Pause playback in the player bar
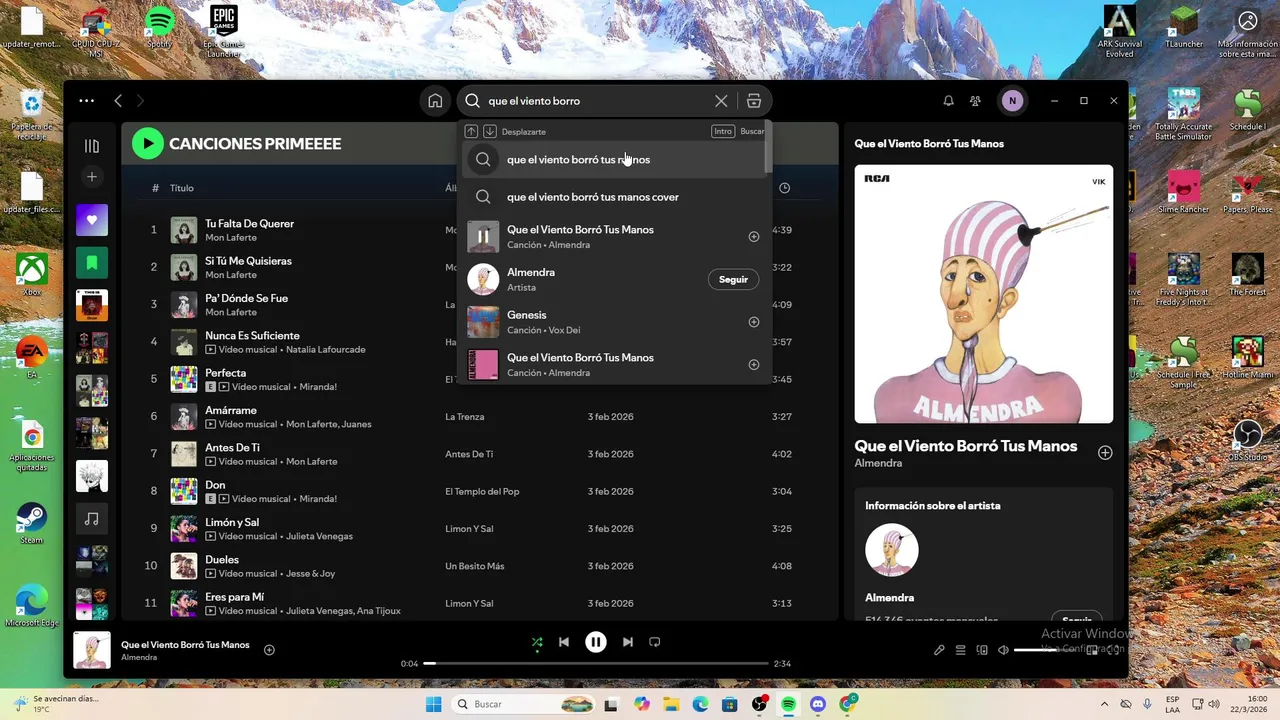Image resolution: width=1280 pixels, height=720 pixels. point(596,642)
